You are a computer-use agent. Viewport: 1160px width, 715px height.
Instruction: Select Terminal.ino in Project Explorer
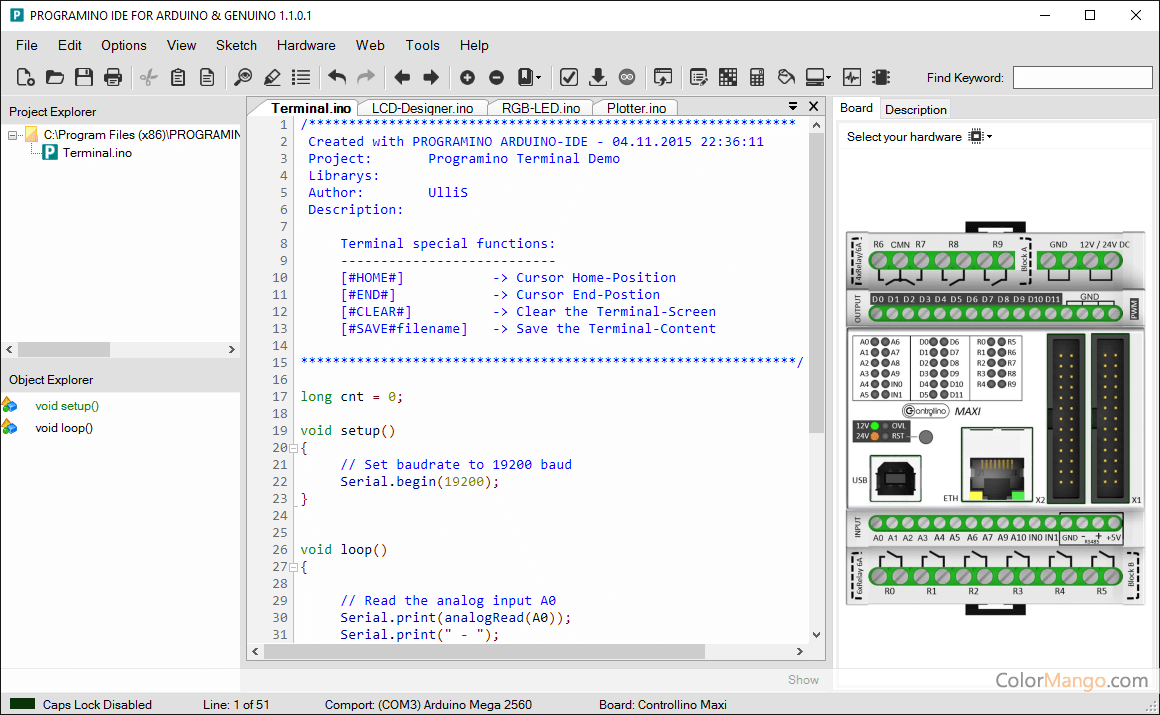[x=97, y=152]
